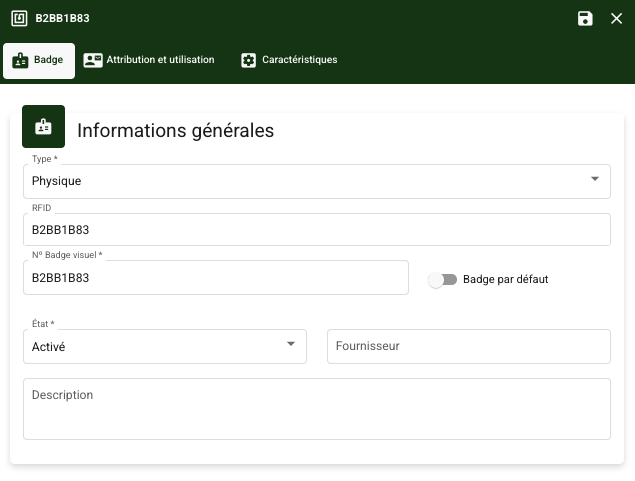Close the badge editing dialog
Viewport: 635px width, 481px height.
pos(616,18)
